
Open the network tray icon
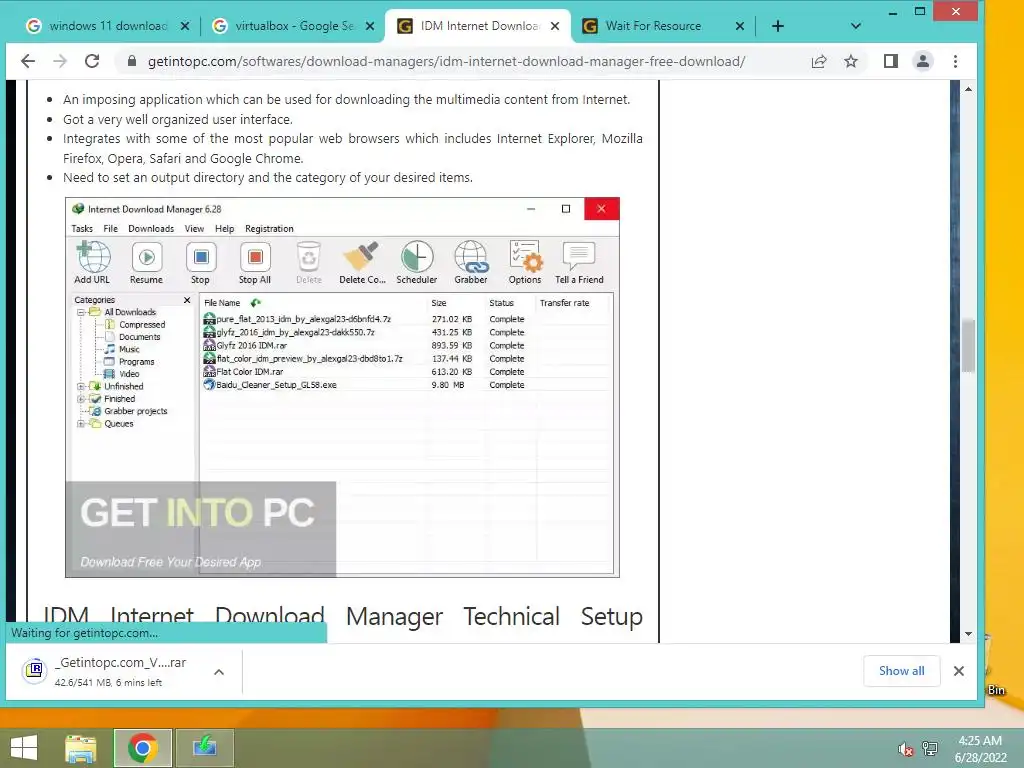coord(930,749)
